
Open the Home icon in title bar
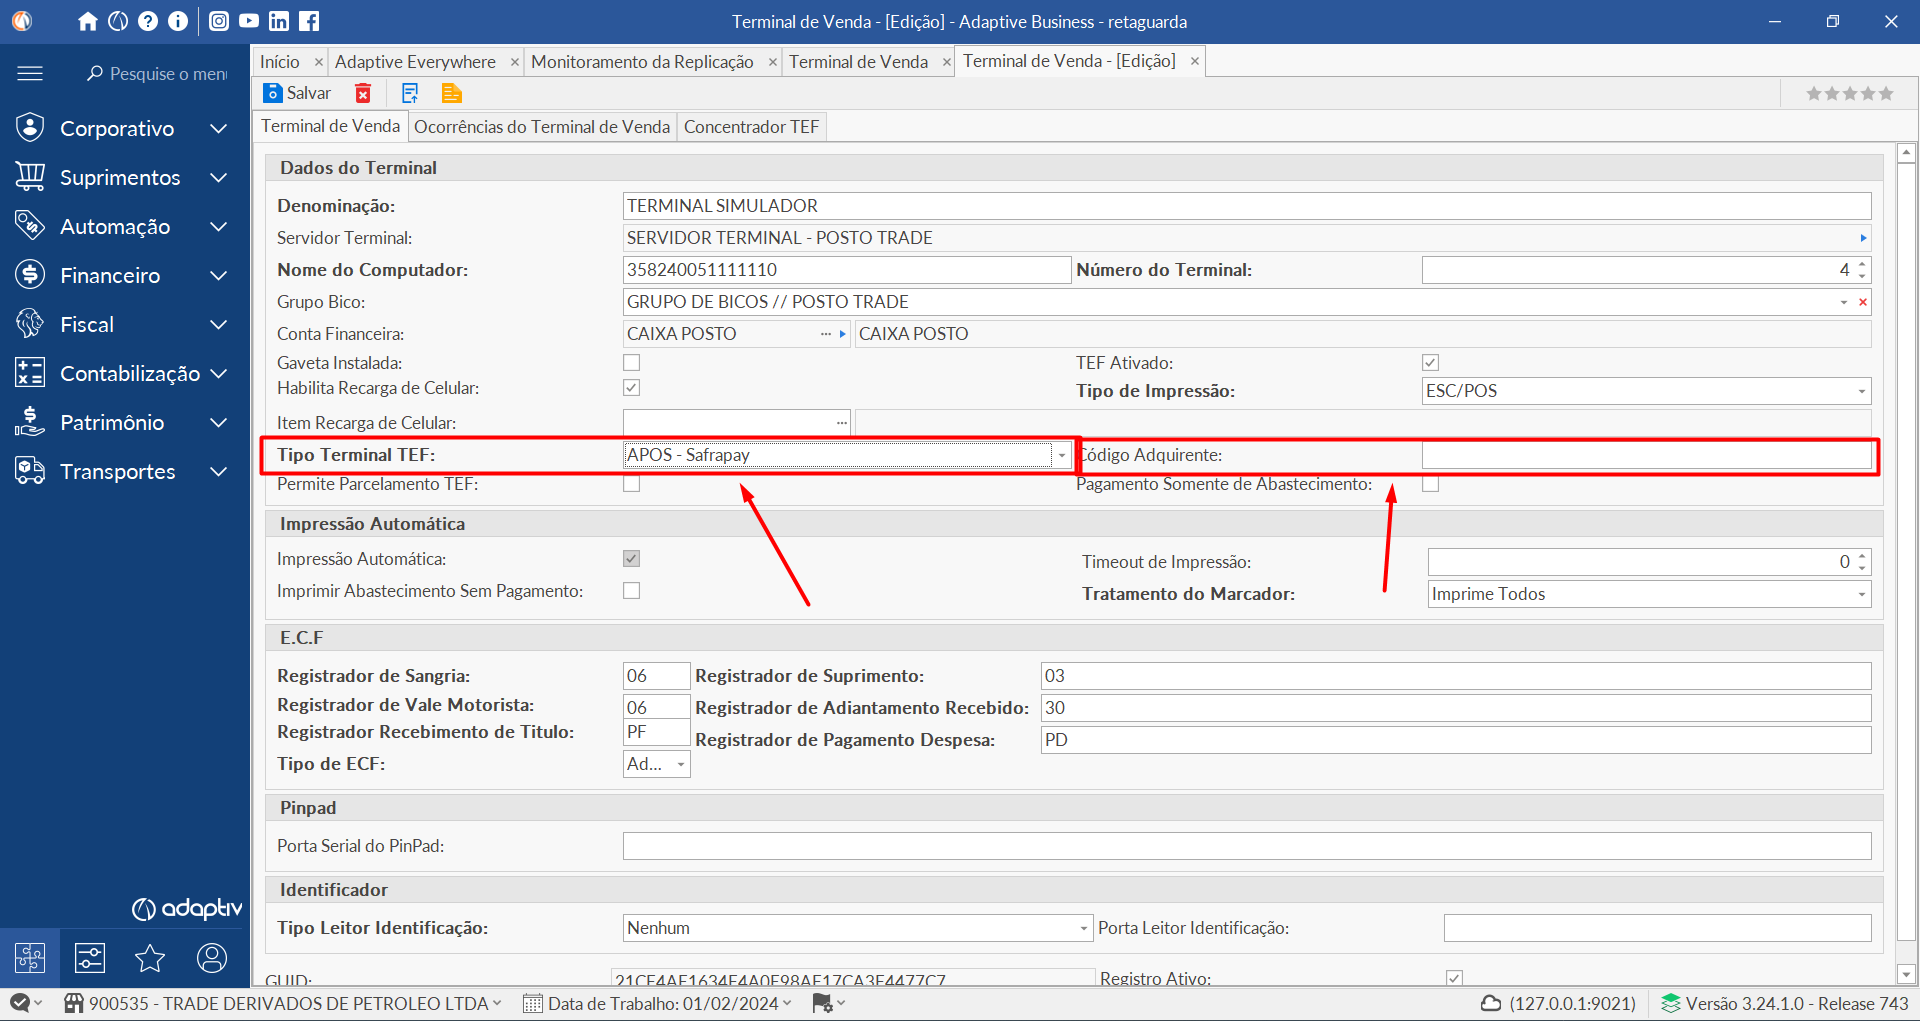88,21
